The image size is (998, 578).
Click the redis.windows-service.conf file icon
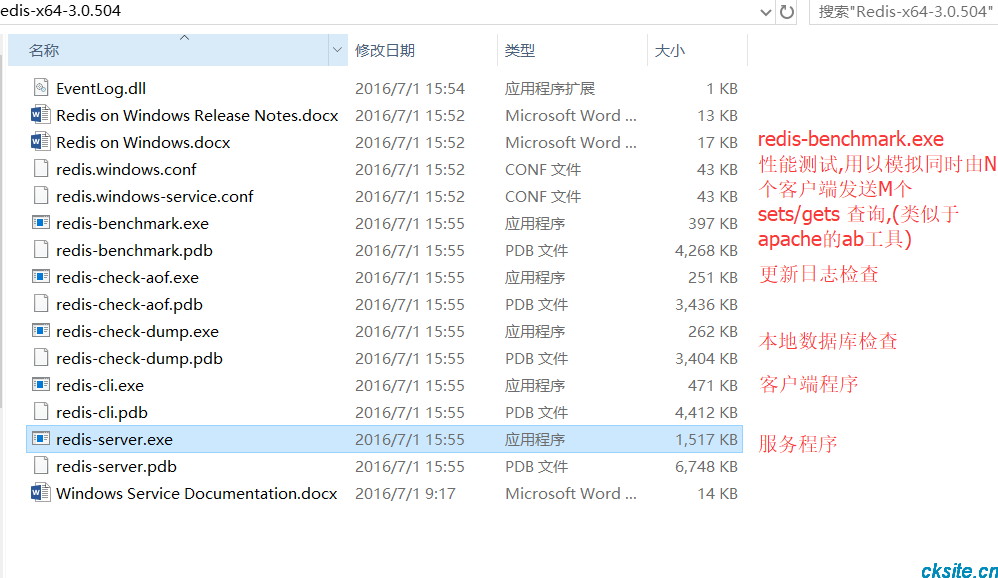click(41, 195)
